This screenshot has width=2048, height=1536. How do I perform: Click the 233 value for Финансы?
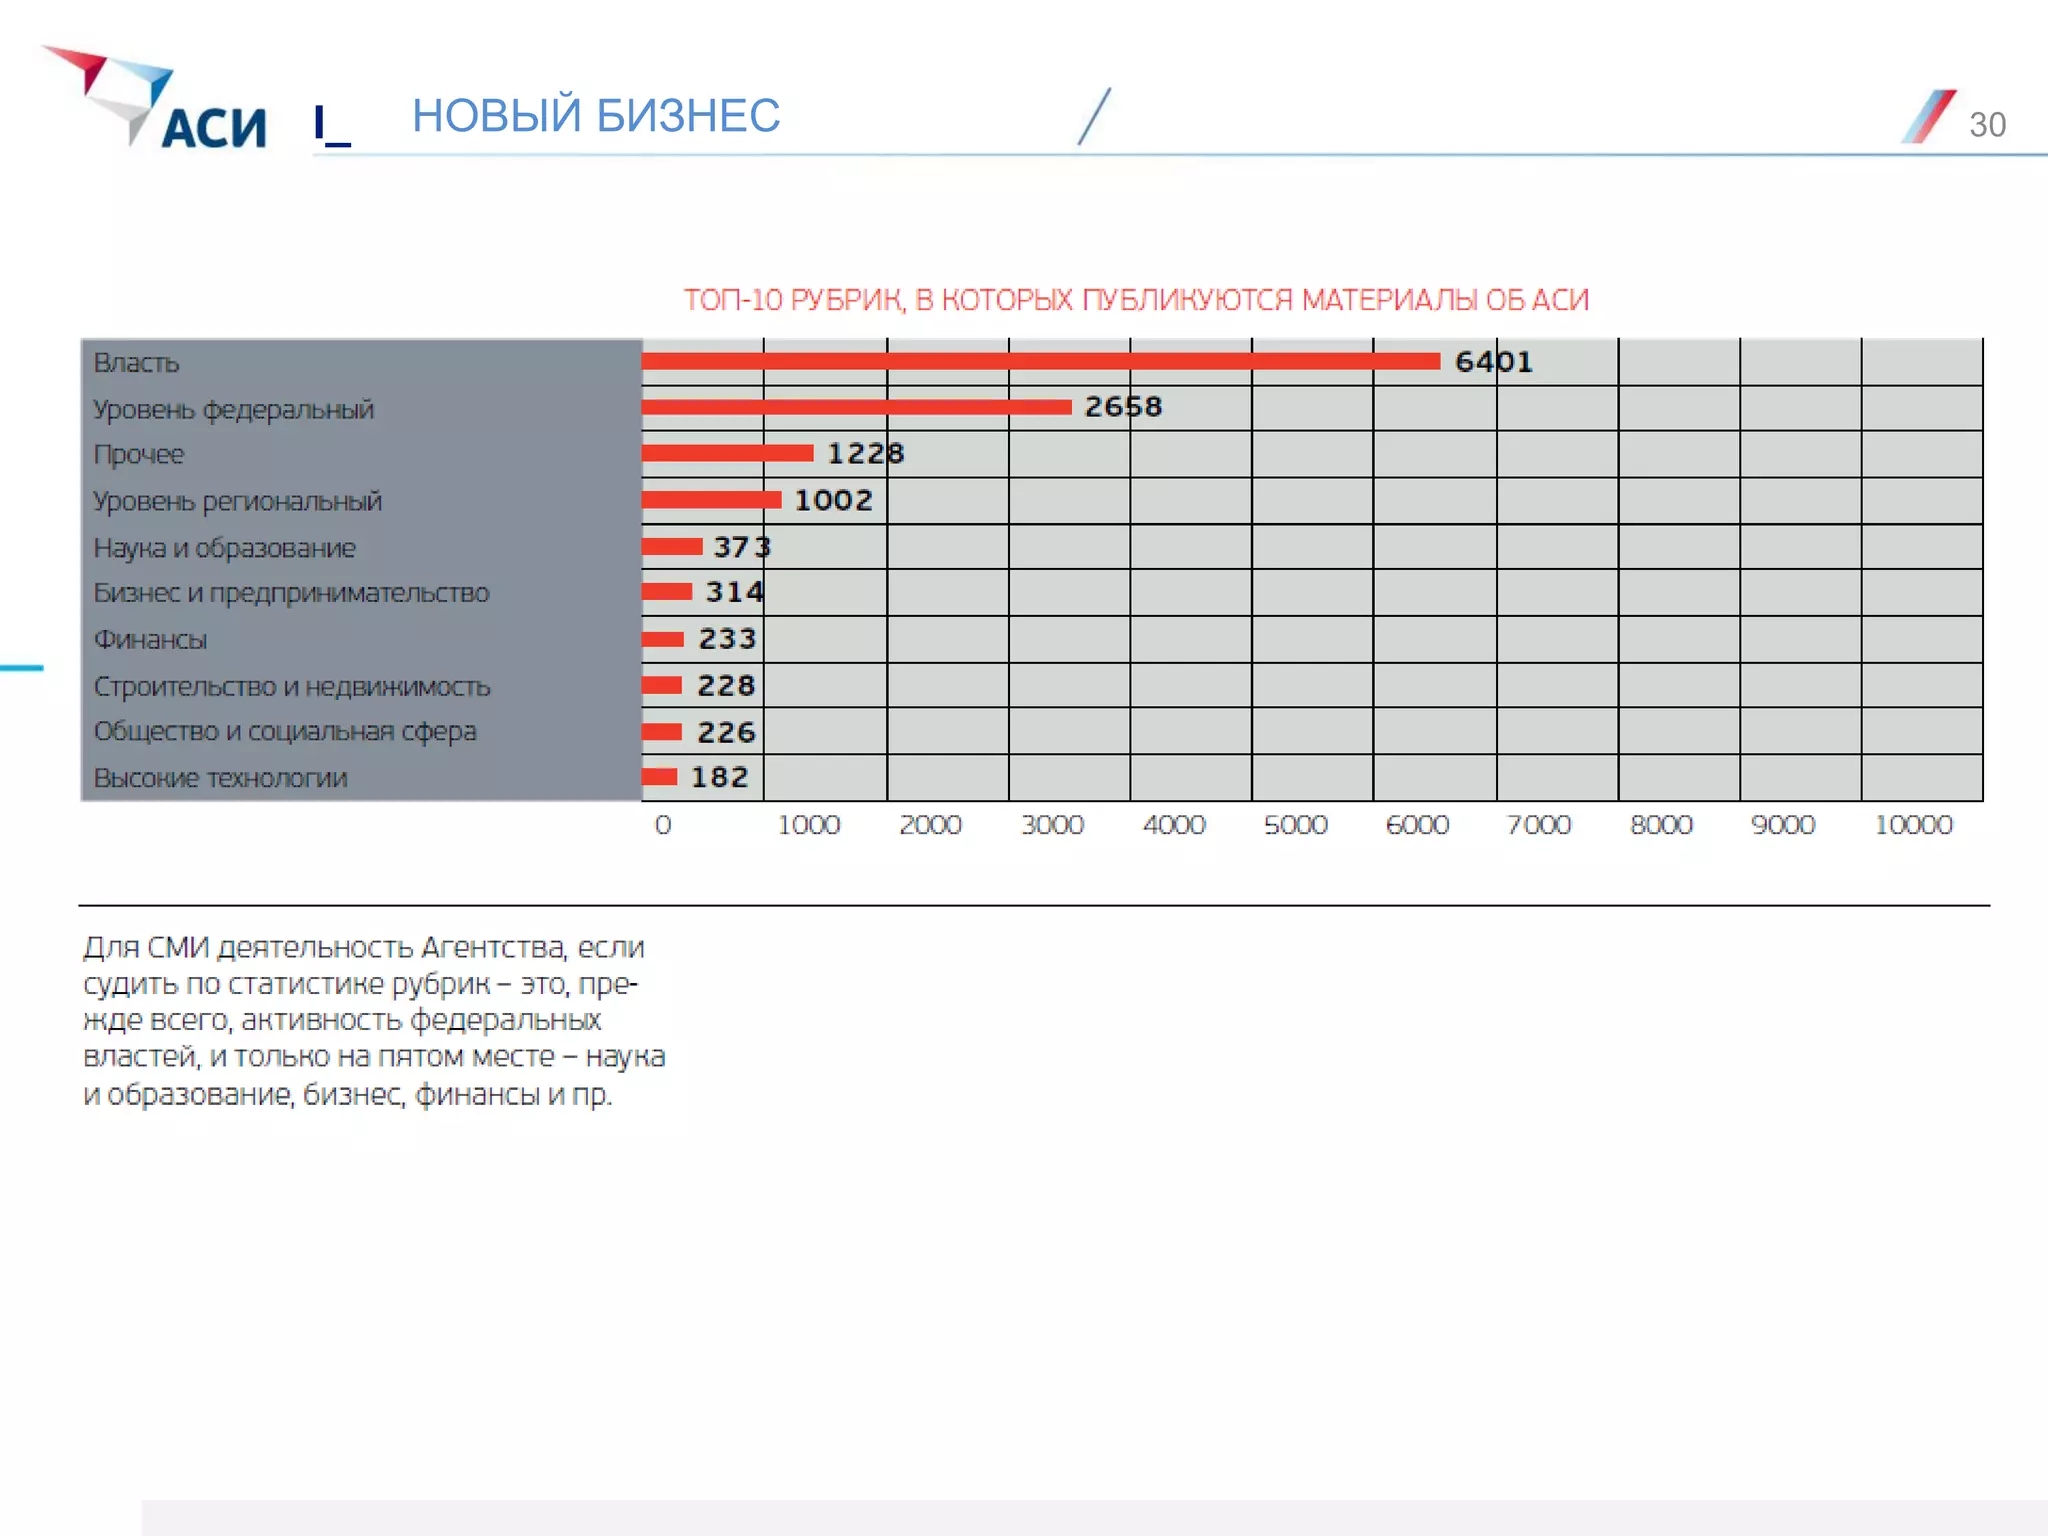(727, 639)
